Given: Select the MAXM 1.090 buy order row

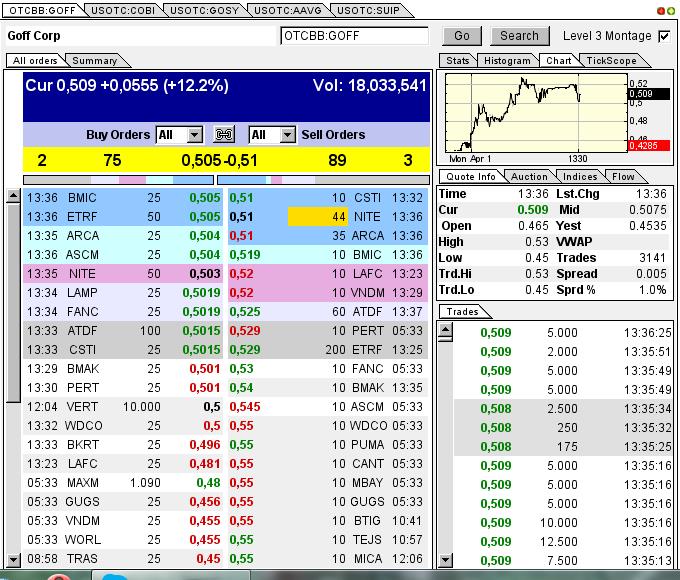Looking at the screenshot, I should click(x=123, y=483).
